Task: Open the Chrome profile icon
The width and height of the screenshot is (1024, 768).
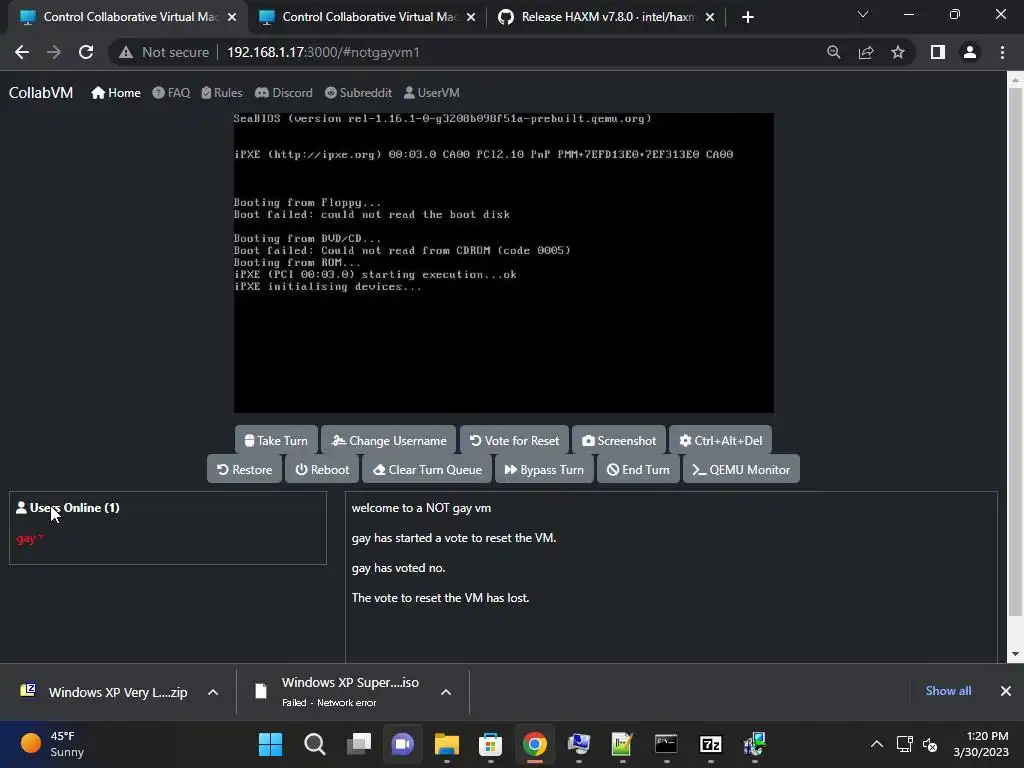Action: 970,52
